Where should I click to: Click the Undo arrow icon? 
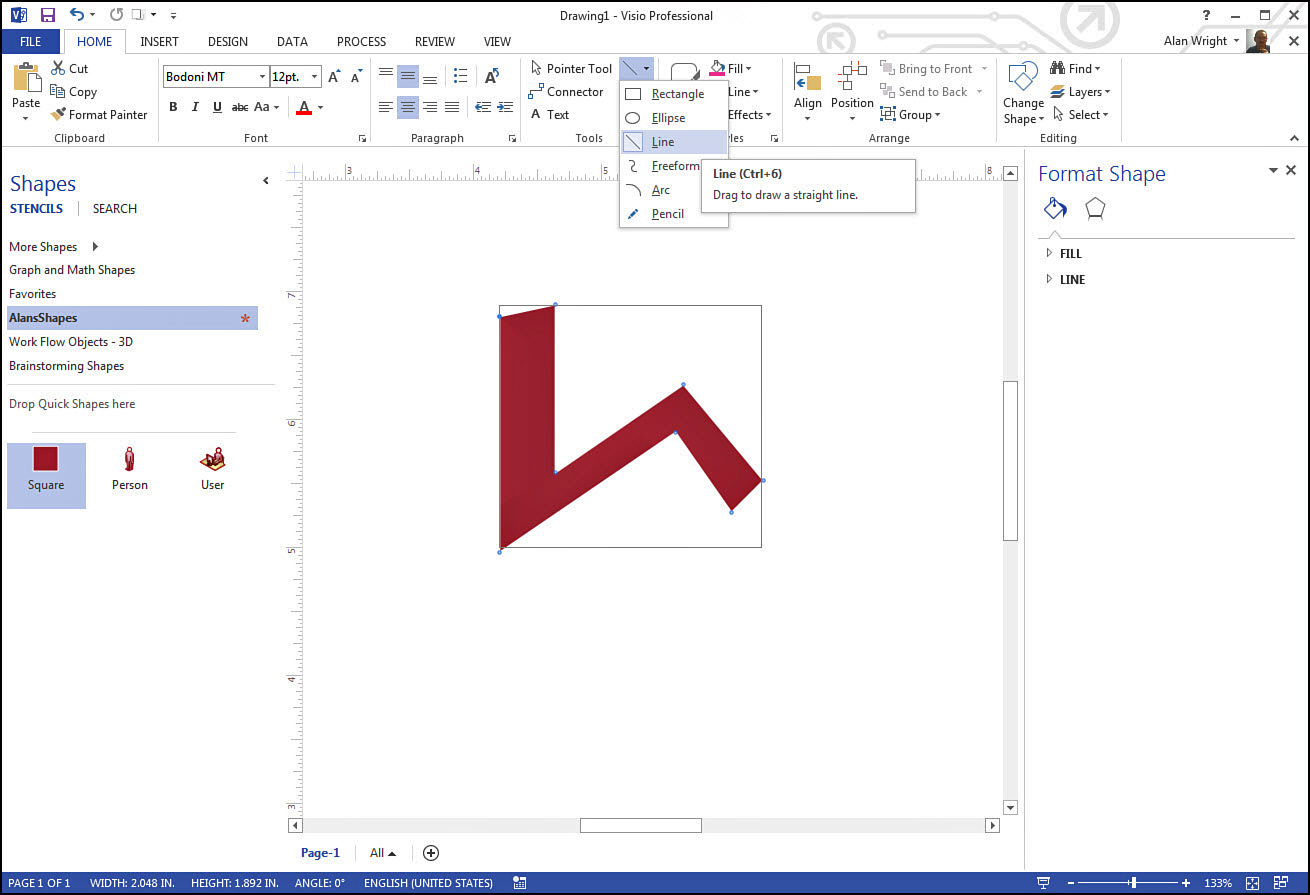[77, 15]
